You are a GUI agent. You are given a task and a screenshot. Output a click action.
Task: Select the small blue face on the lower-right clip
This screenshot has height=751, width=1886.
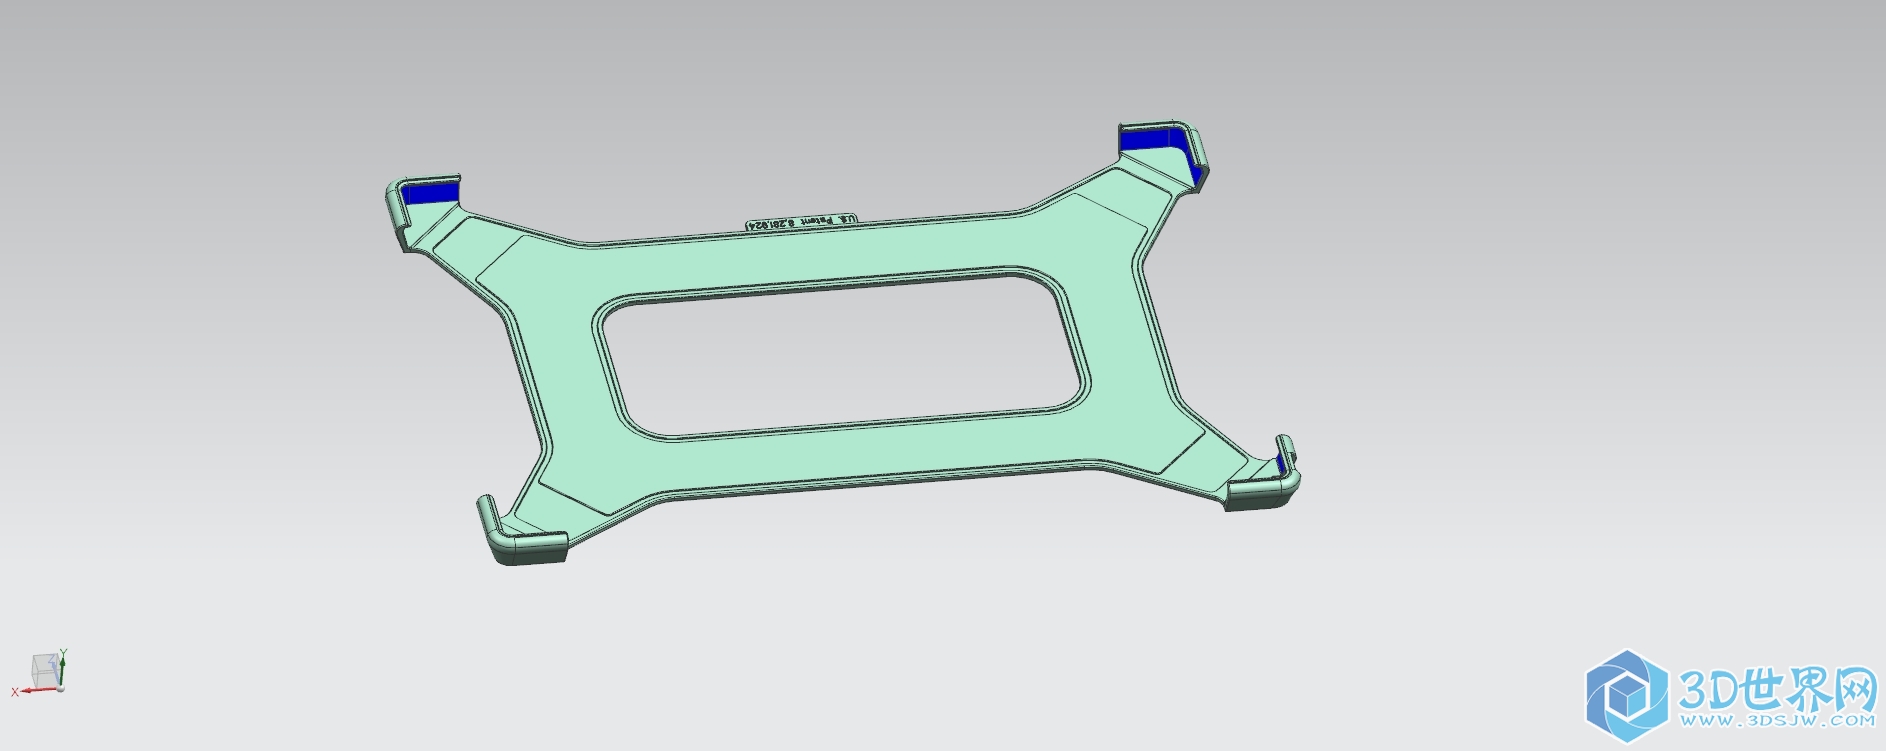[x=1281, y=463]
